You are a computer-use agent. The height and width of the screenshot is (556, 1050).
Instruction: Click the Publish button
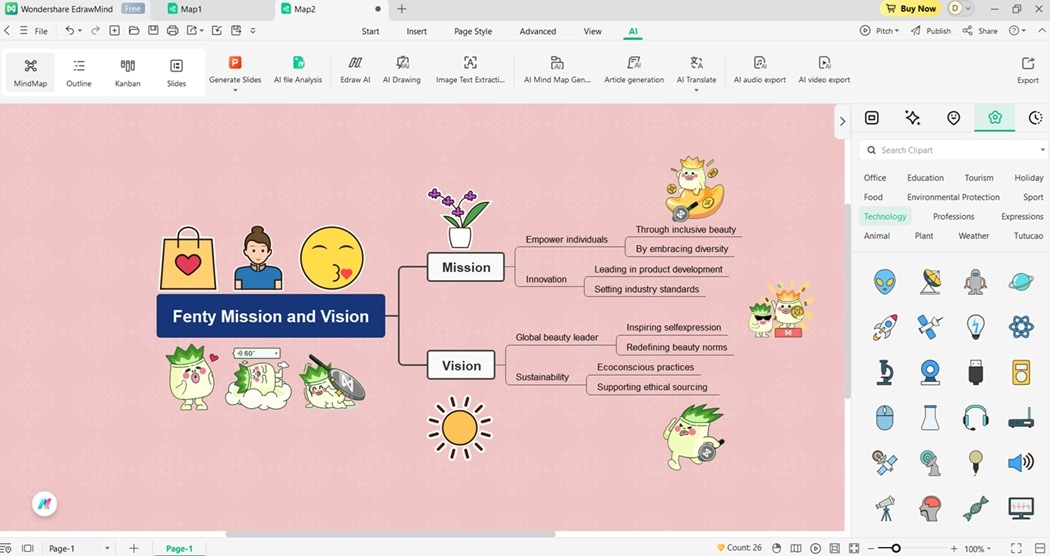click(931, 31)
